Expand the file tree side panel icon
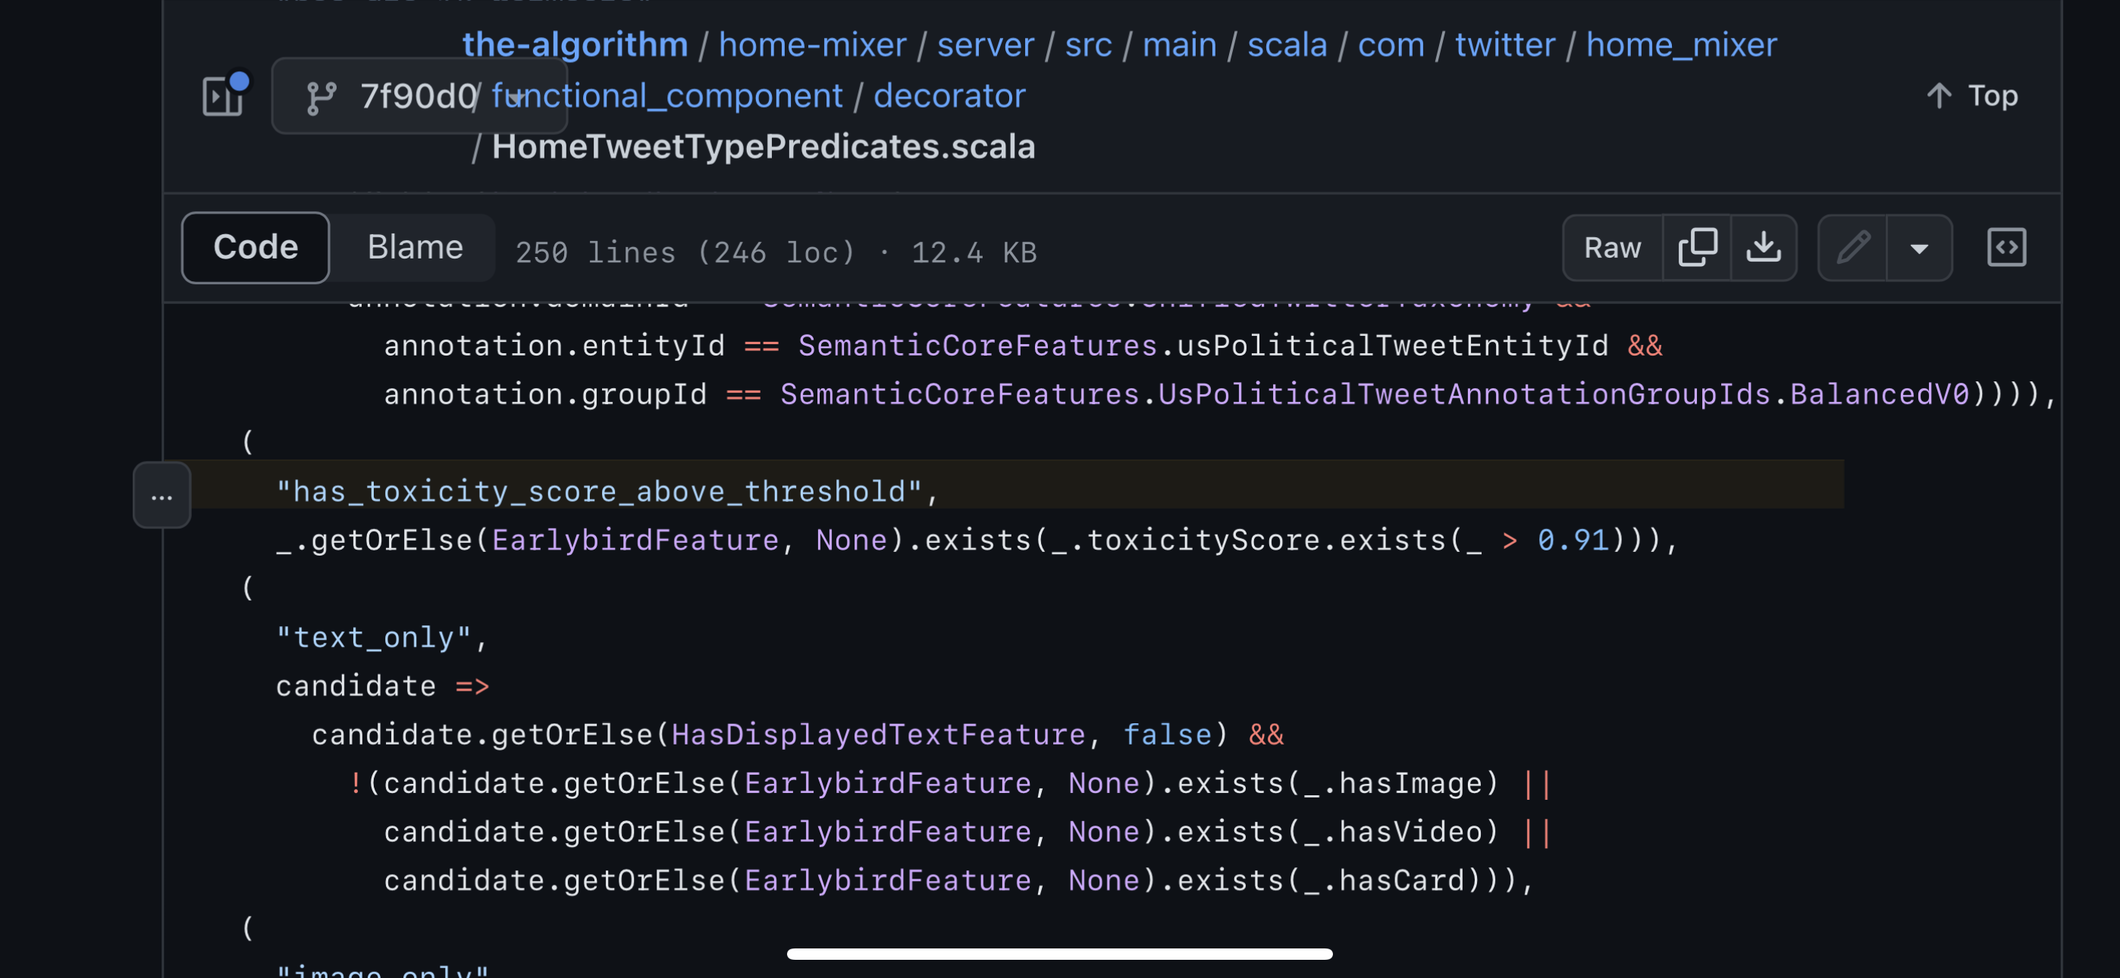Viewport: 2120px width, 978px height. 224,96
